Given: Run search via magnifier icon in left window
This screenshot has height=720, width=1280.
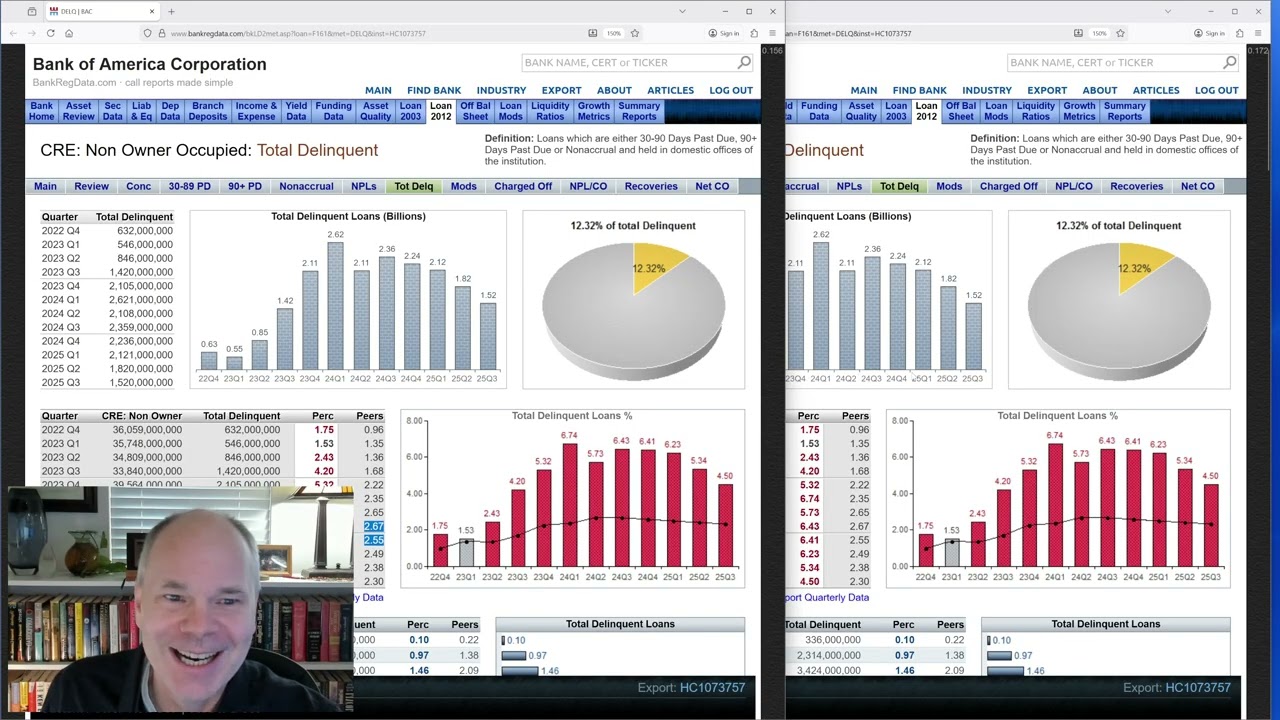Looking at the screenshot, I should click(744, 62).
